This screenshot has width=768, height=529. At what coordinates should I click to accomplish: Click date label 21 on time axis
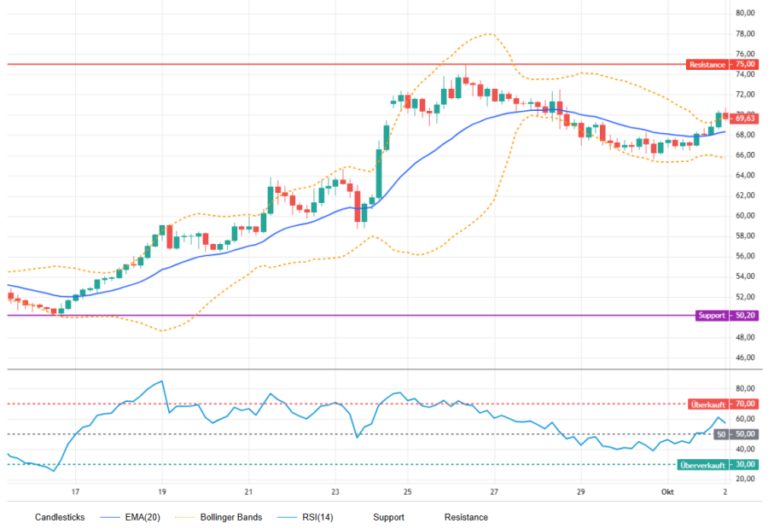(x=248, y=492)
